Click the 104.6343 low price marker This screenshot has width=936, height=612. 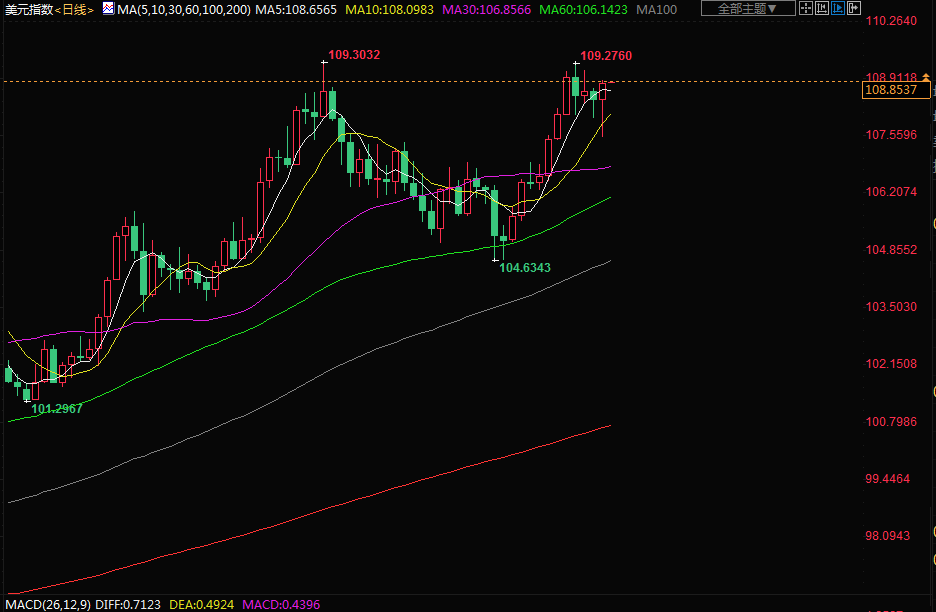tap(525, 268)
